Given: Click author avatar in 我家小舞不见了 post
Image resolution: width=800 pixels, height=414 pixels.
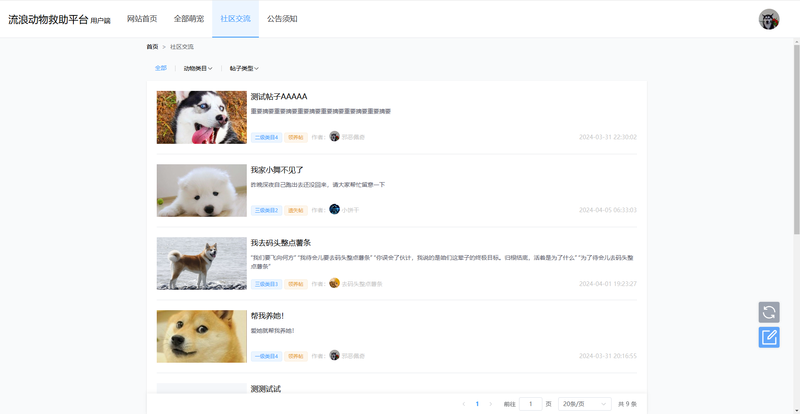Looking at the screenshot, I should 334,209.
